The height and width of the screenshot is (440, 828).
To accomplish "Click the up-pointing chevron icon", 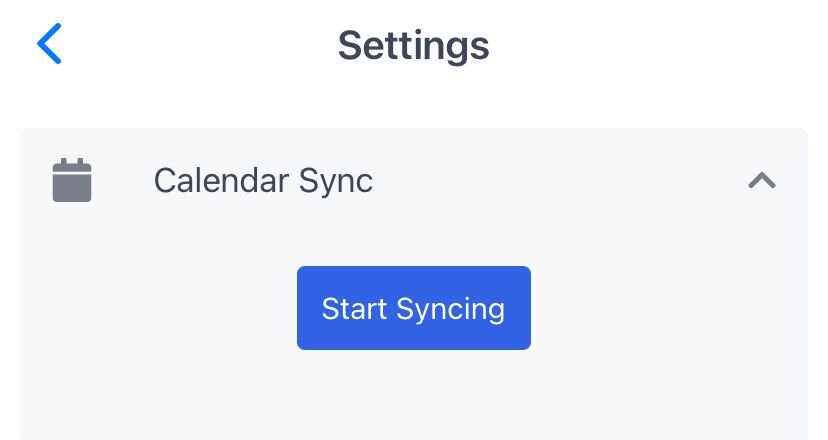I will tap(761, 181).
